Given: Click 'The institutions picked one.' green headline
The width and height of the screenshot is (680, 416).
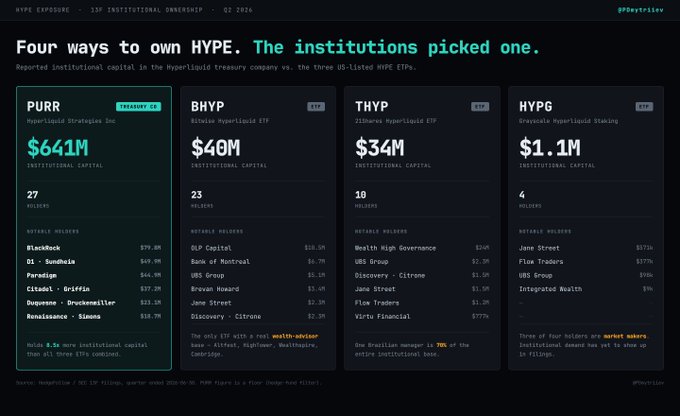Looking at the screenshot, I should (396, 48).
